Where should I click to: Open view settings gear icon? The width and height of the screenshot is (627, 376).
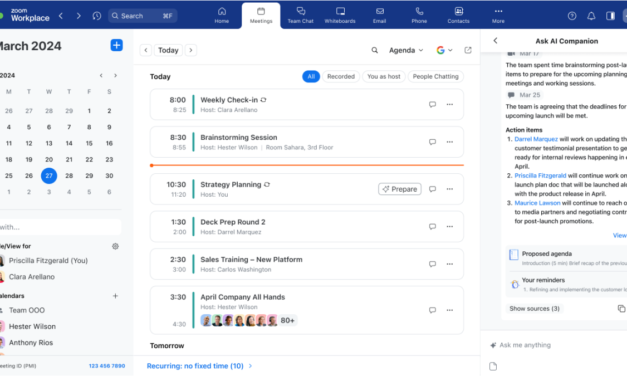point(115,246)
